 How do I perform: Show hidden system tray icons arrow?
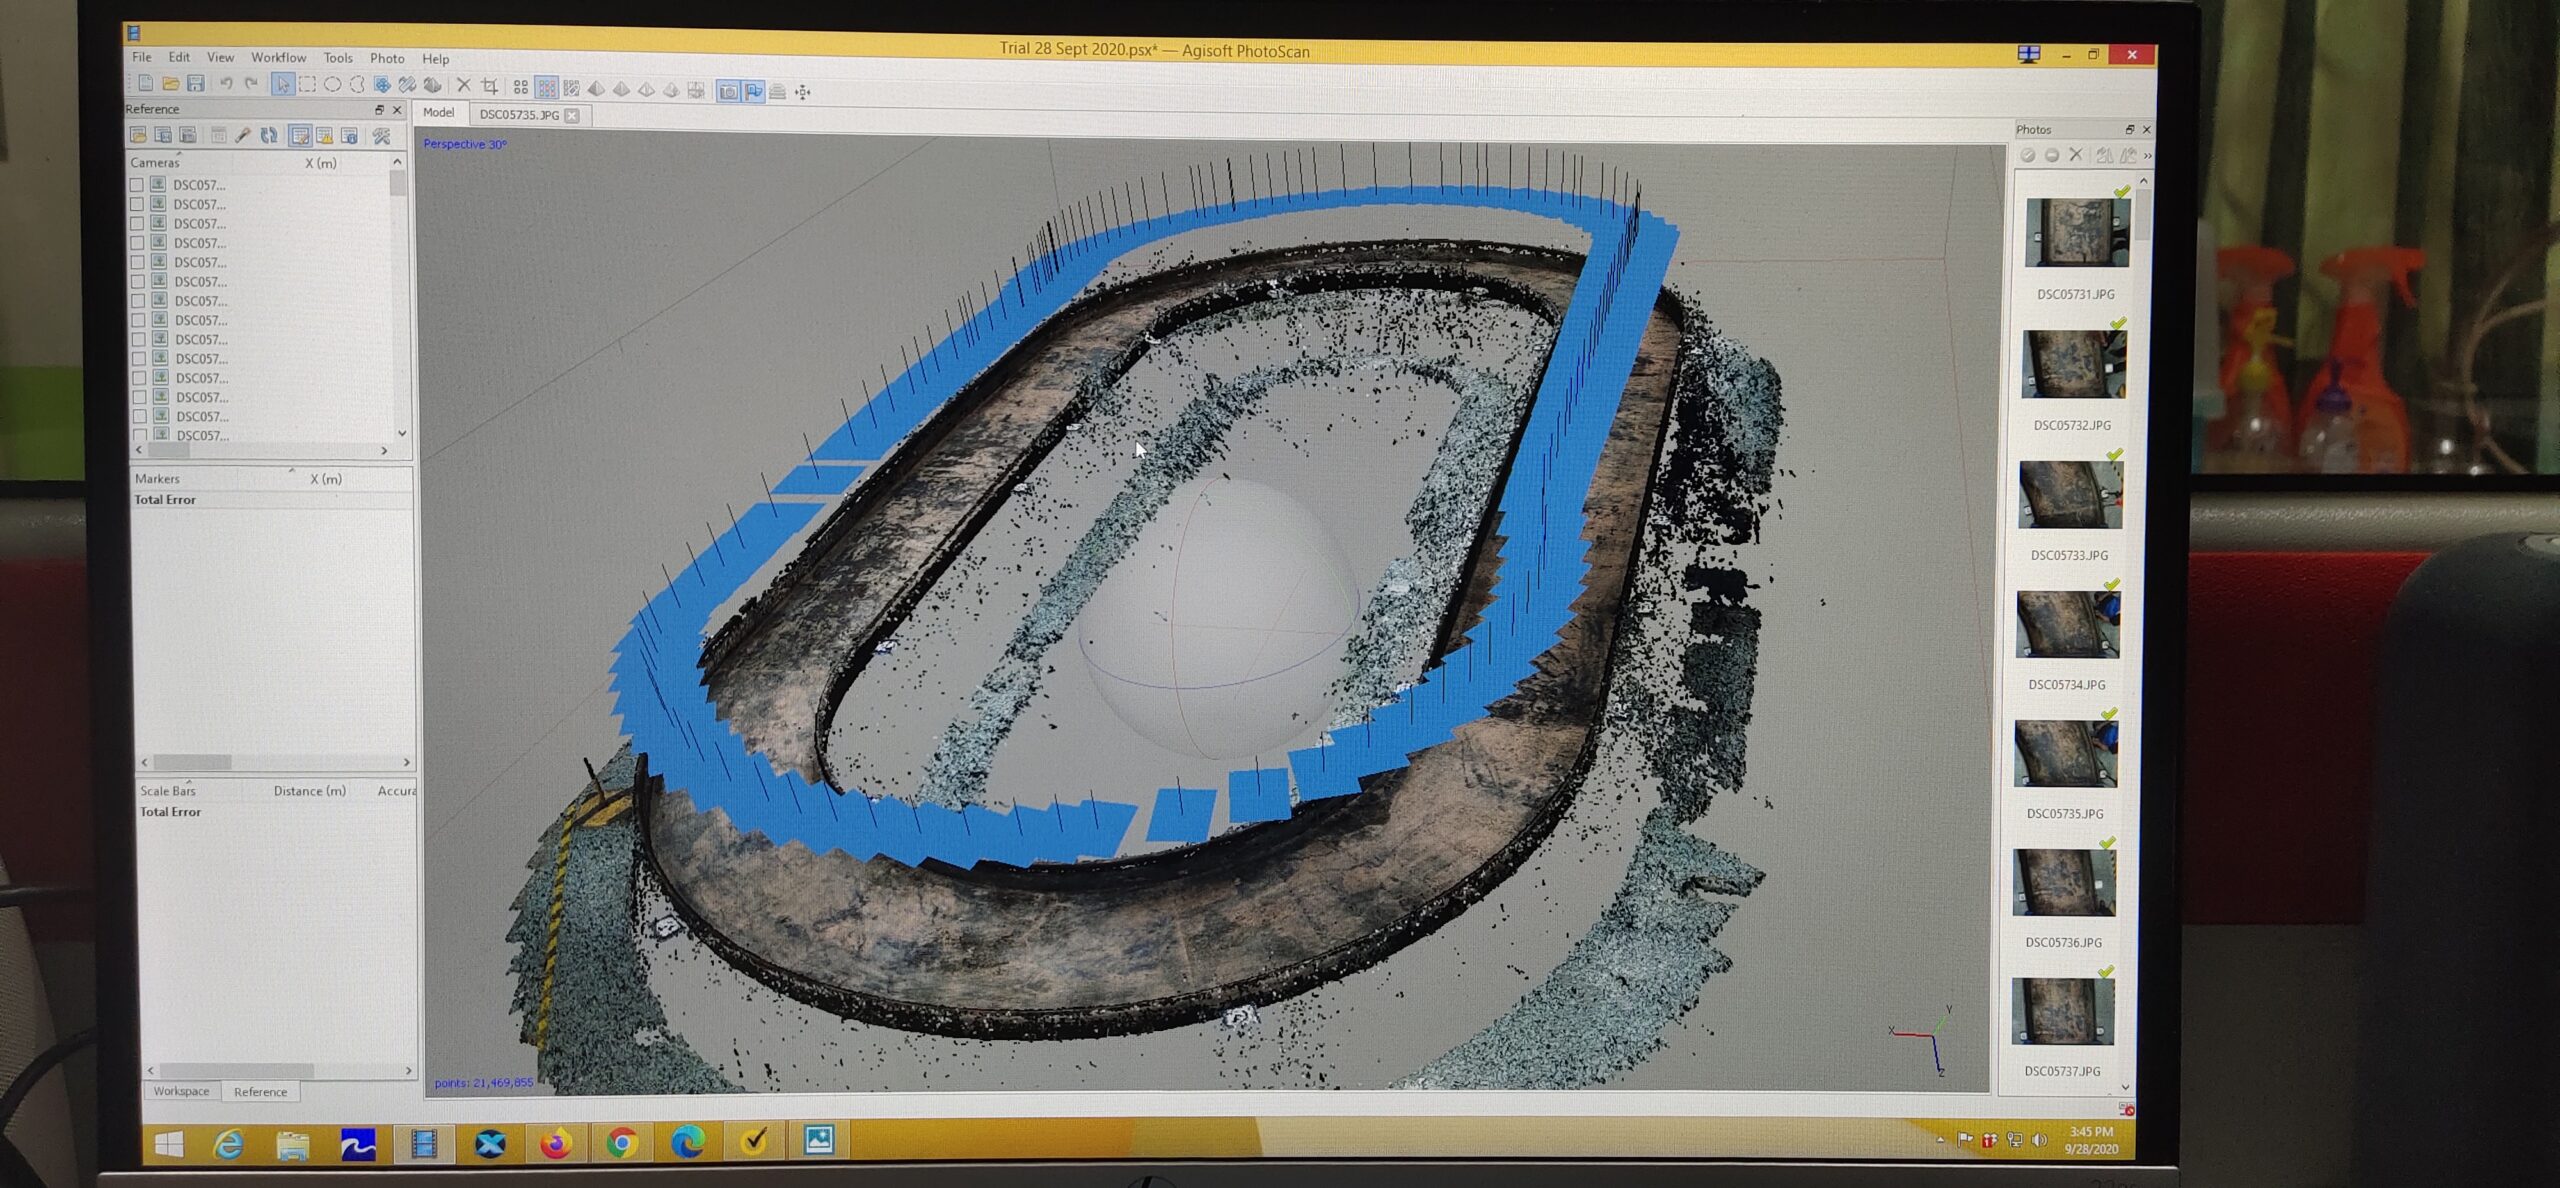click(1940, 1140)
